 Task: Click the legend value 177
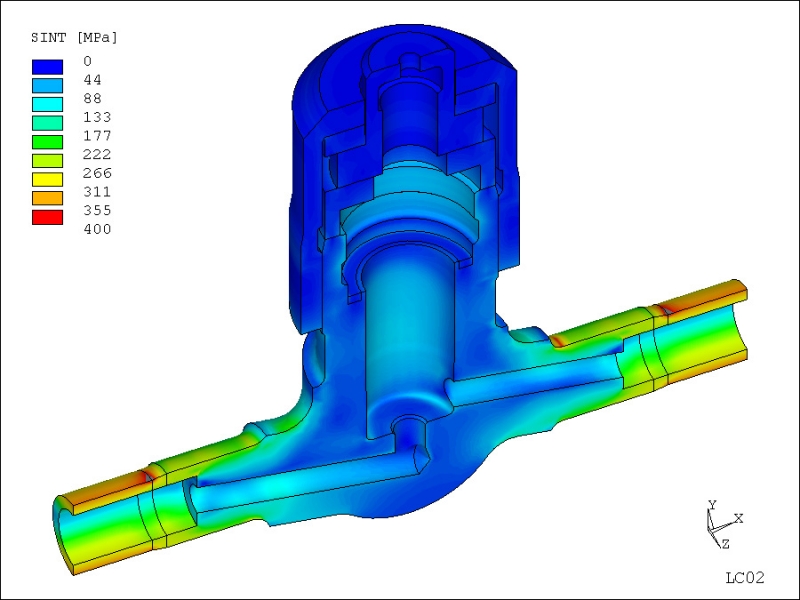pyautogui.click(x=97, y=136)
